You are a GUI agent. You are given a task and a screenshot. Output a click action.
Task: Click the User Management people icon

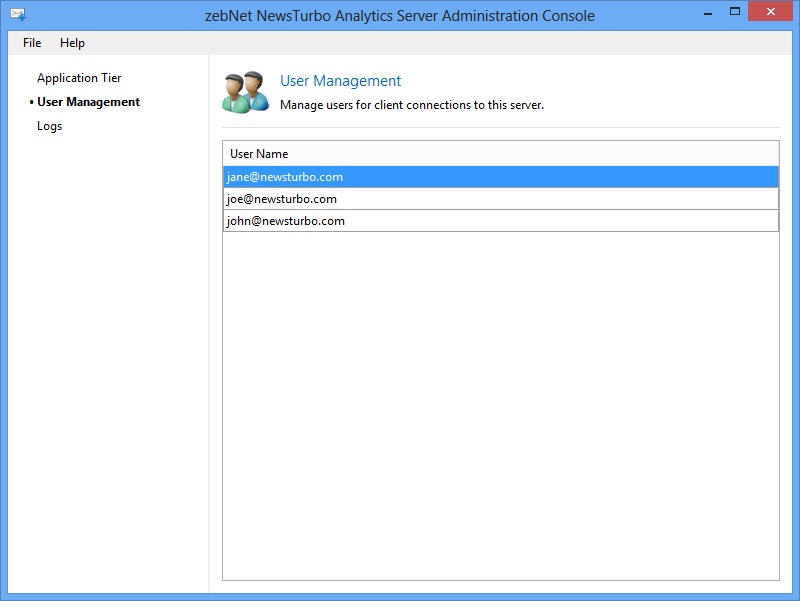point(245,92)
